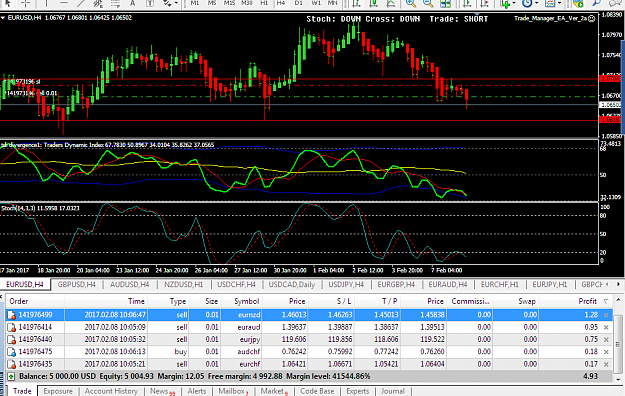
Task: Open the GBPUSD,H4 chart tab
Action: pyautogui.click(x=77, y=284)
